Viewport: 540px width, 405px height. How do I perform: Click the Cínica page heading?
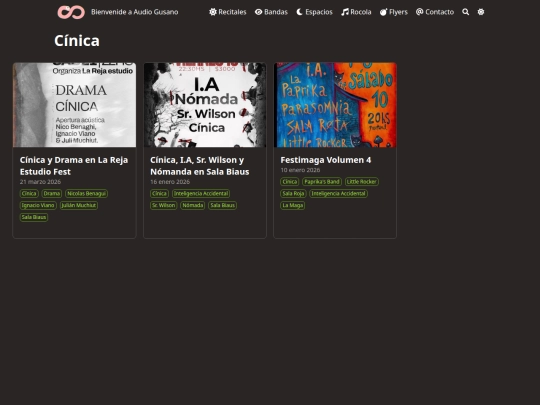[77, 41]
